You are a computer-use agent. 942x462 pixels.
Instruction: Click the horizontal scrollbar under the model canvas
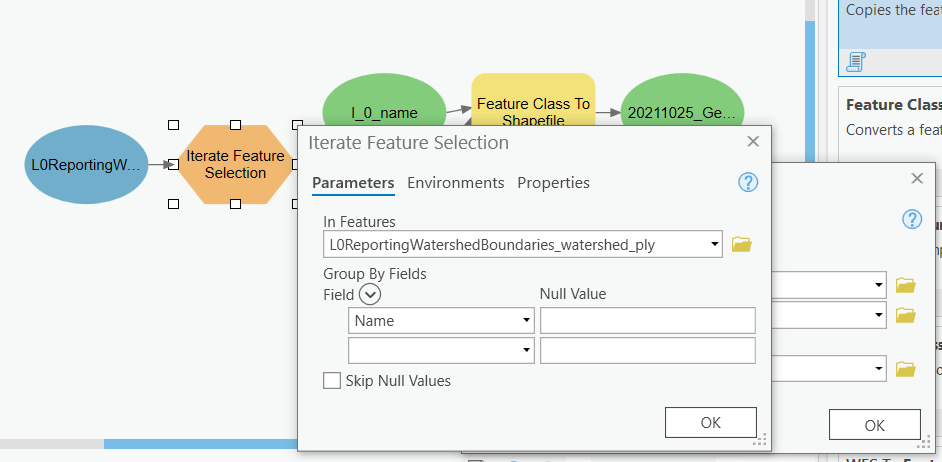coord(200,443)
